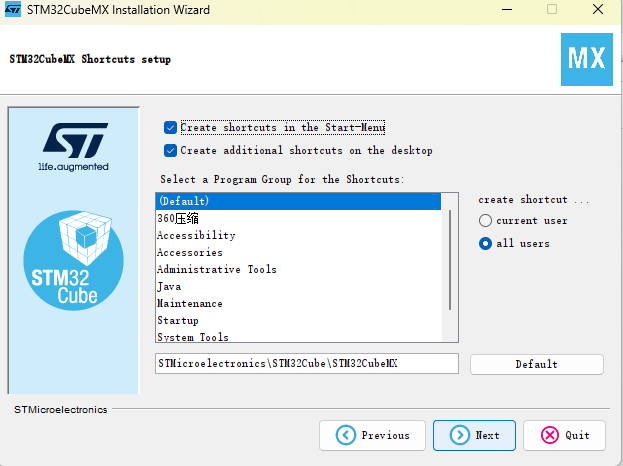Choose the Startup program group
623x466 pixels.
[x=298, y=321]
